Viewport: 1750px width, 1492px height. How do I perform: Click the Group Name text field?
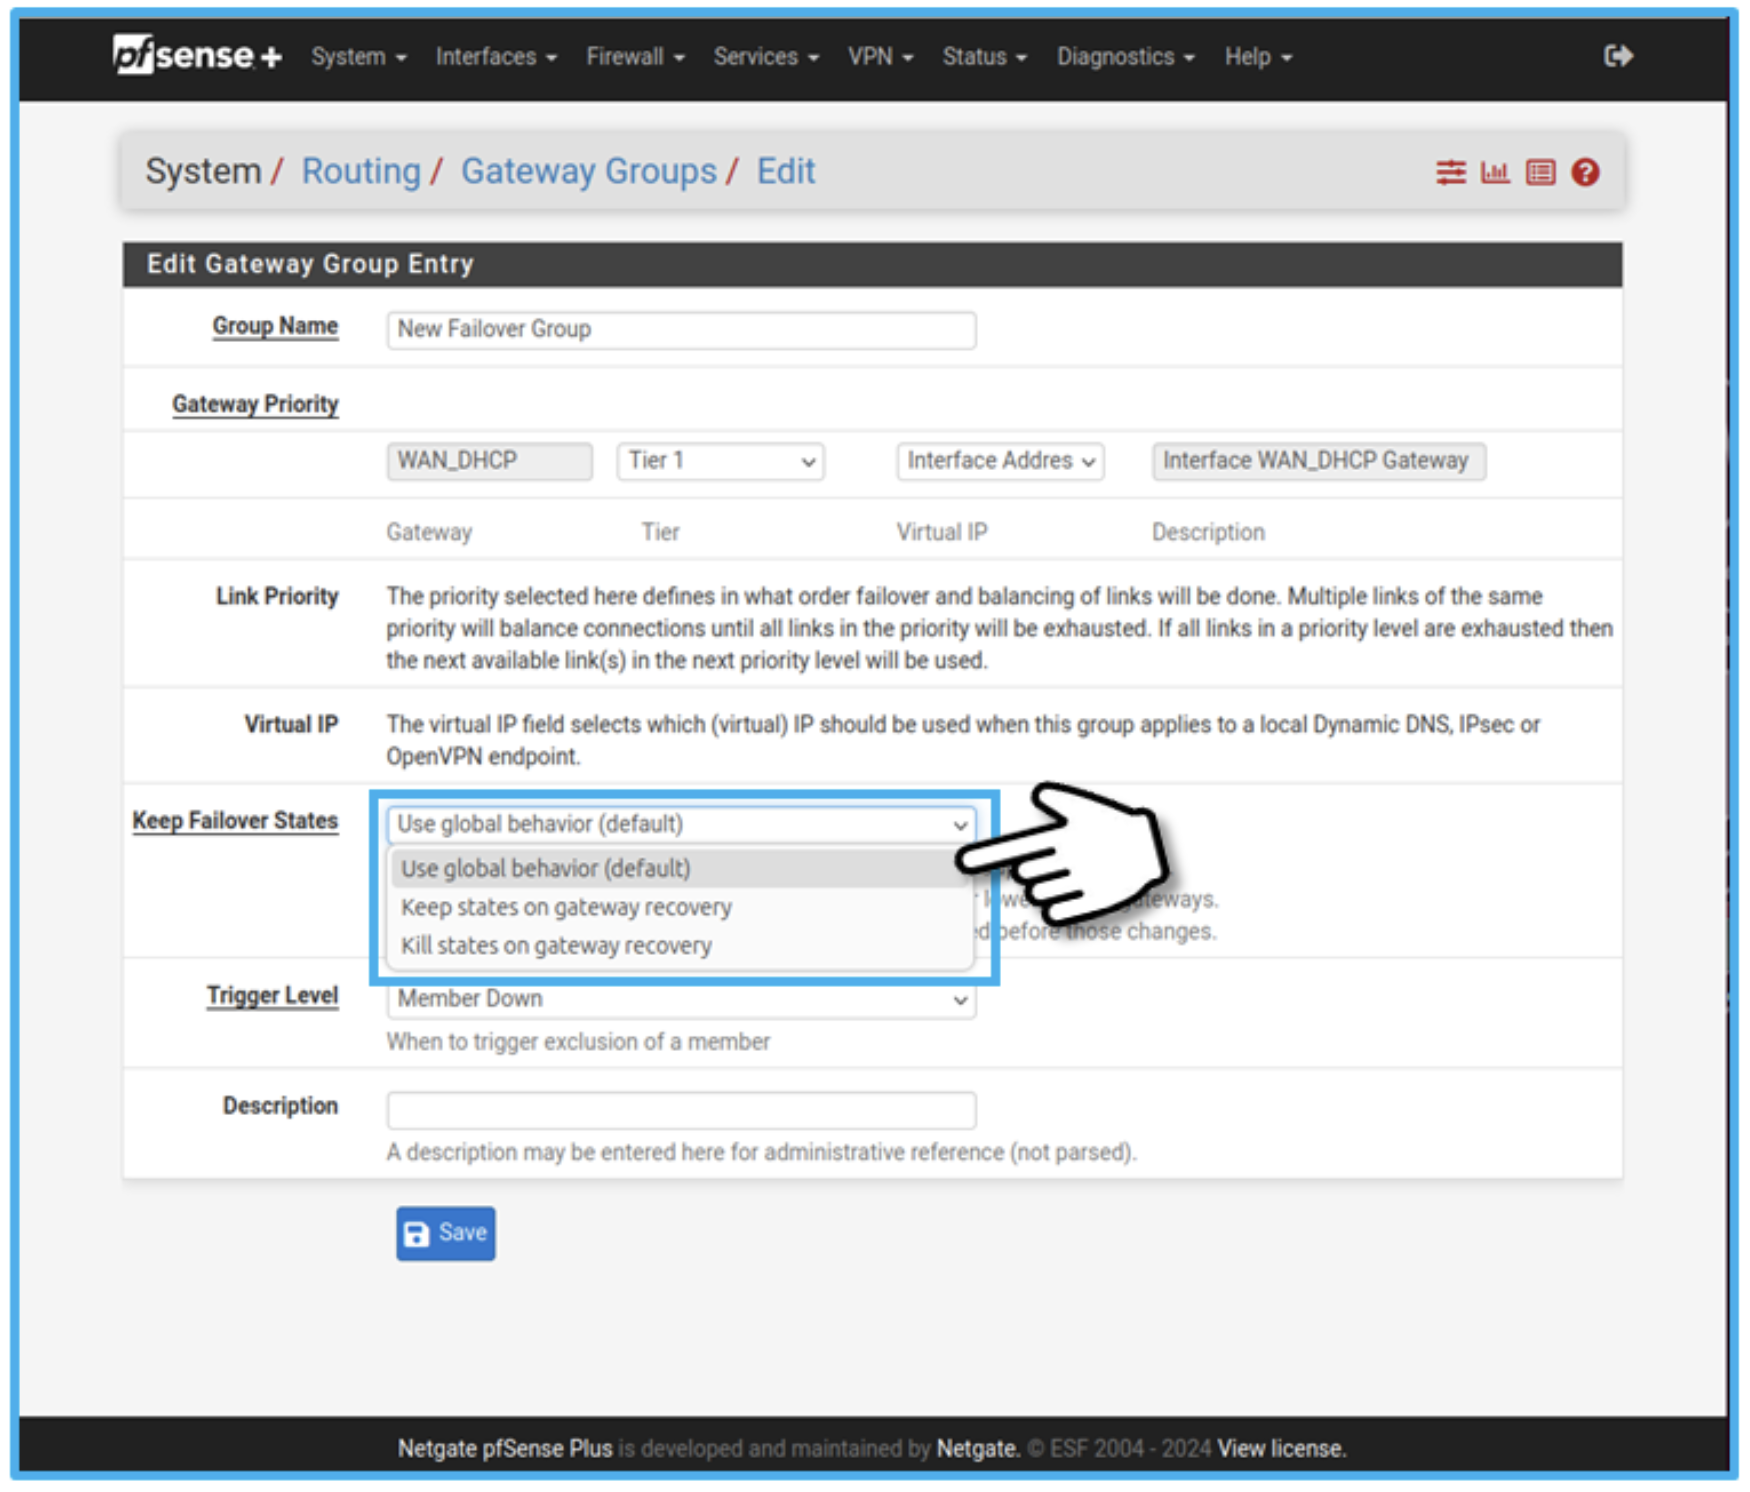point(681,330)
